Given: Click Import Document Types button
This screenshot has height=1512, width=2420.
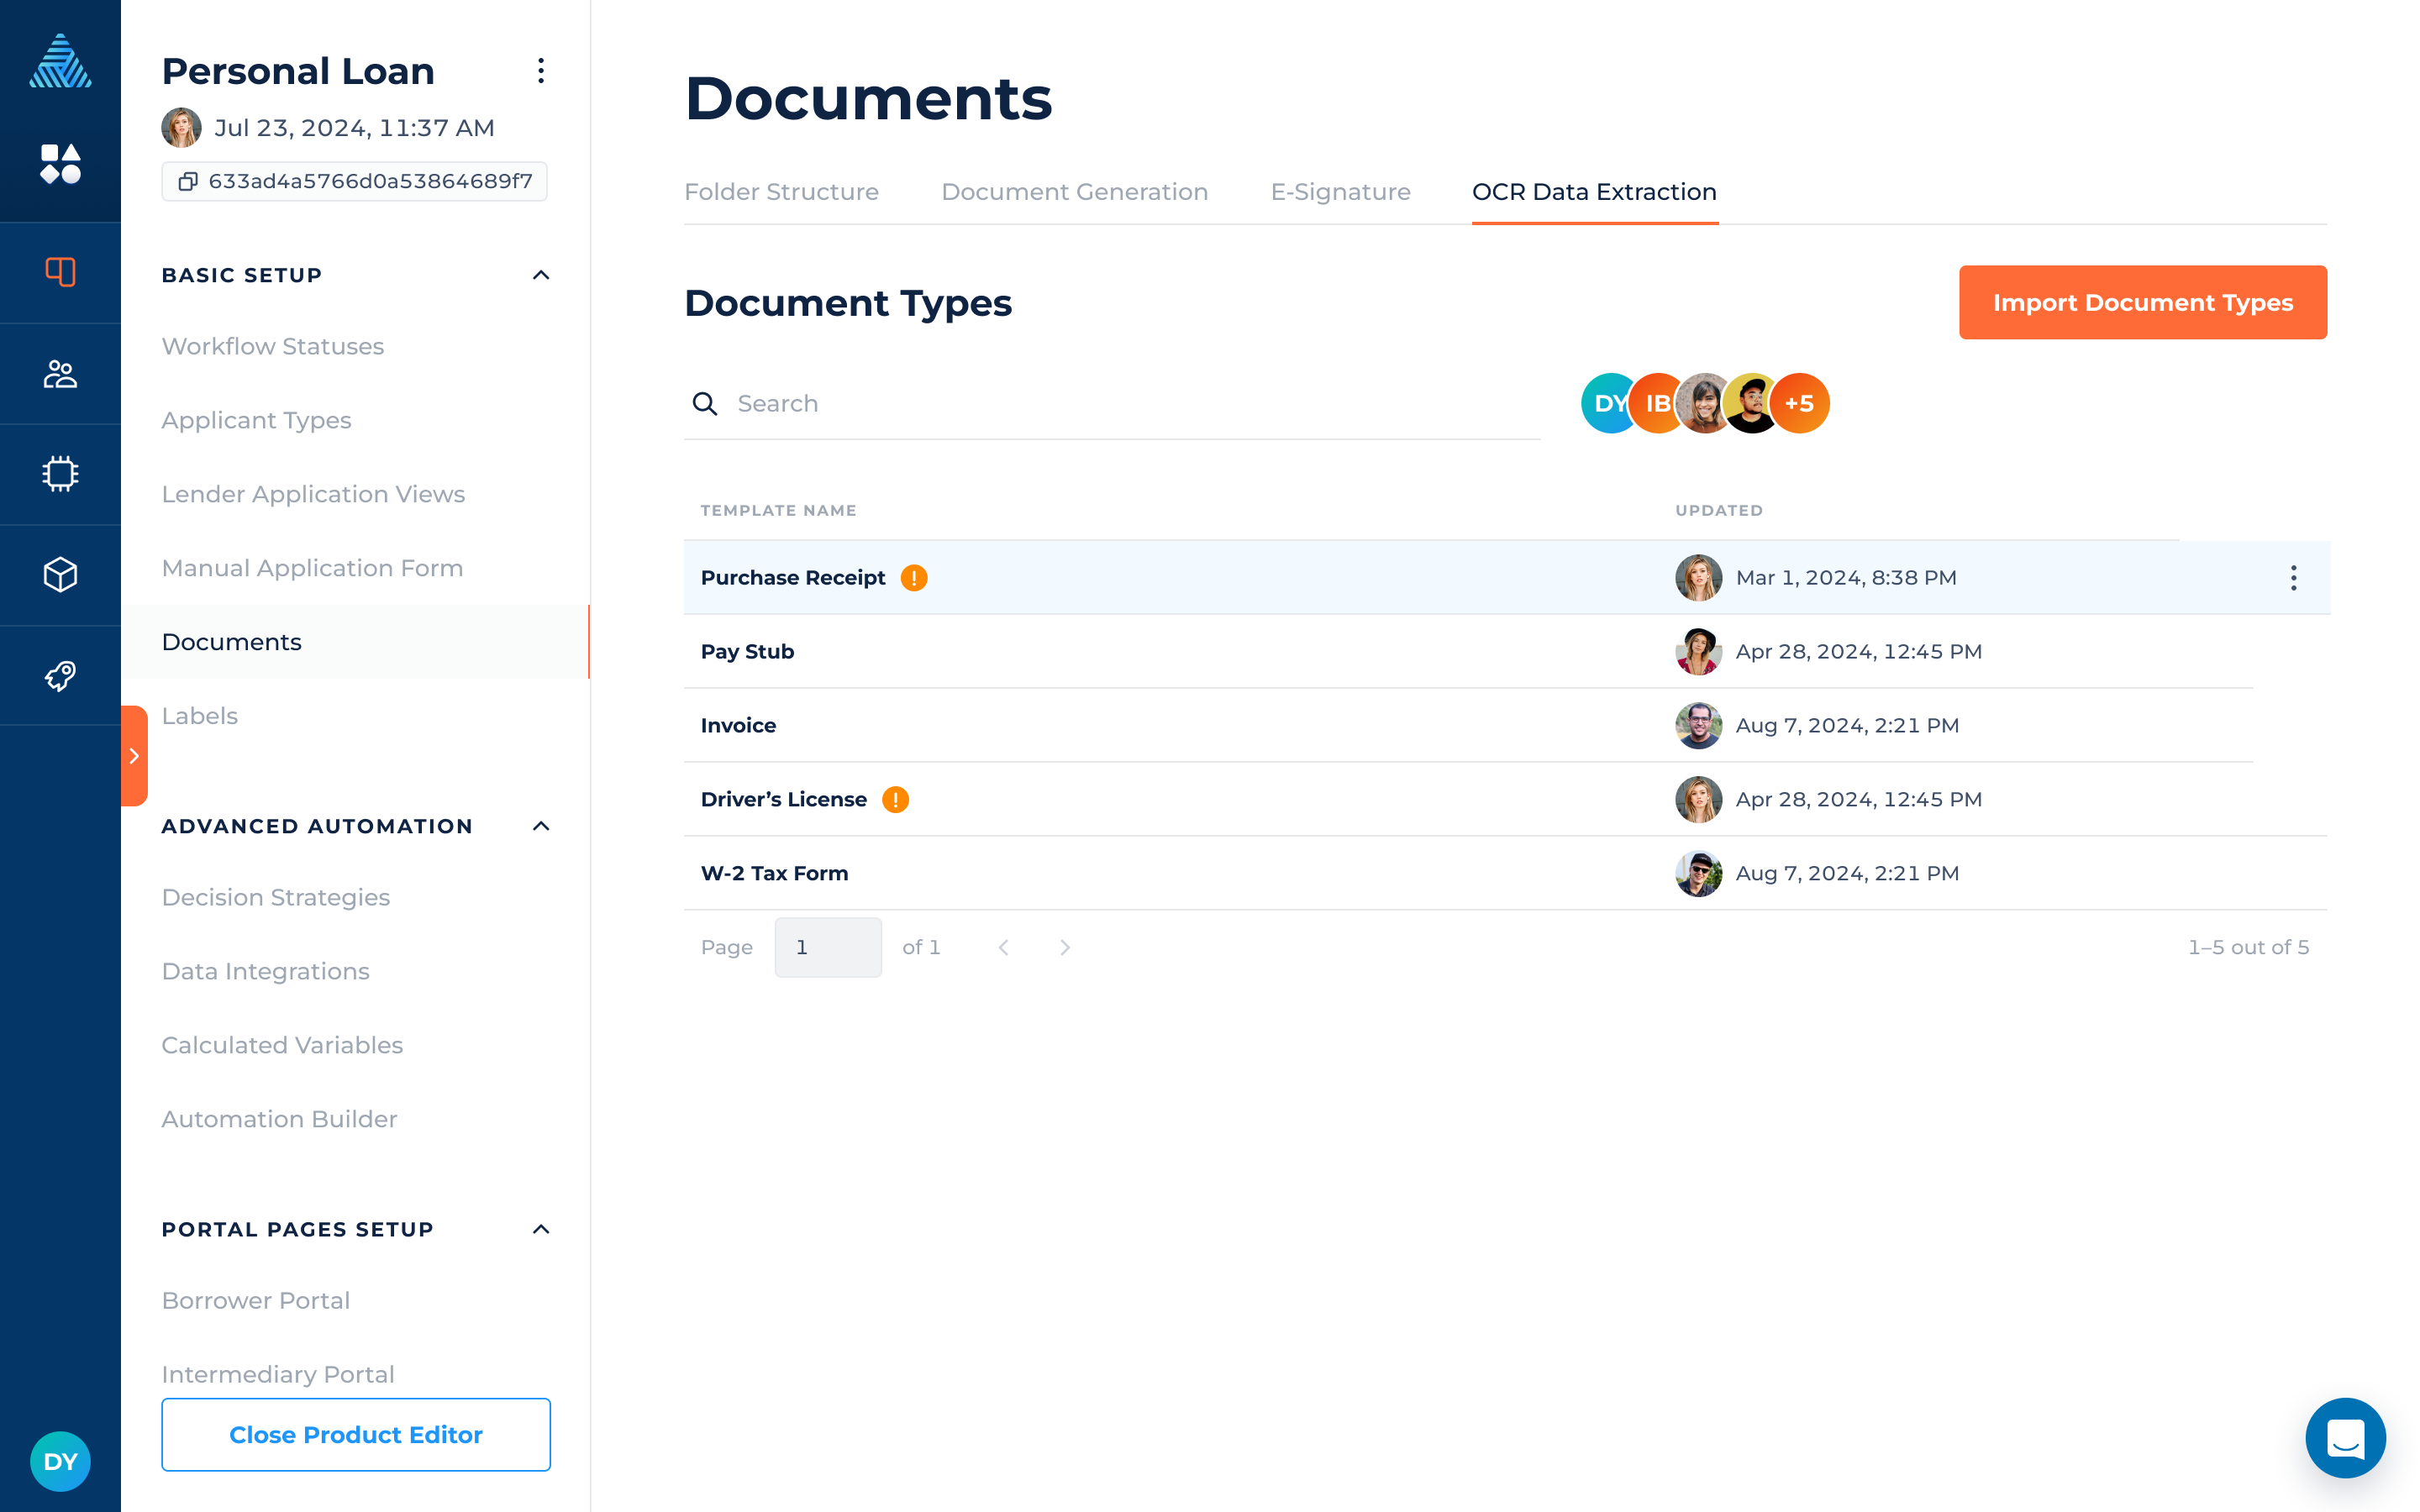Looking at the screenshot, I should 2142,302.
